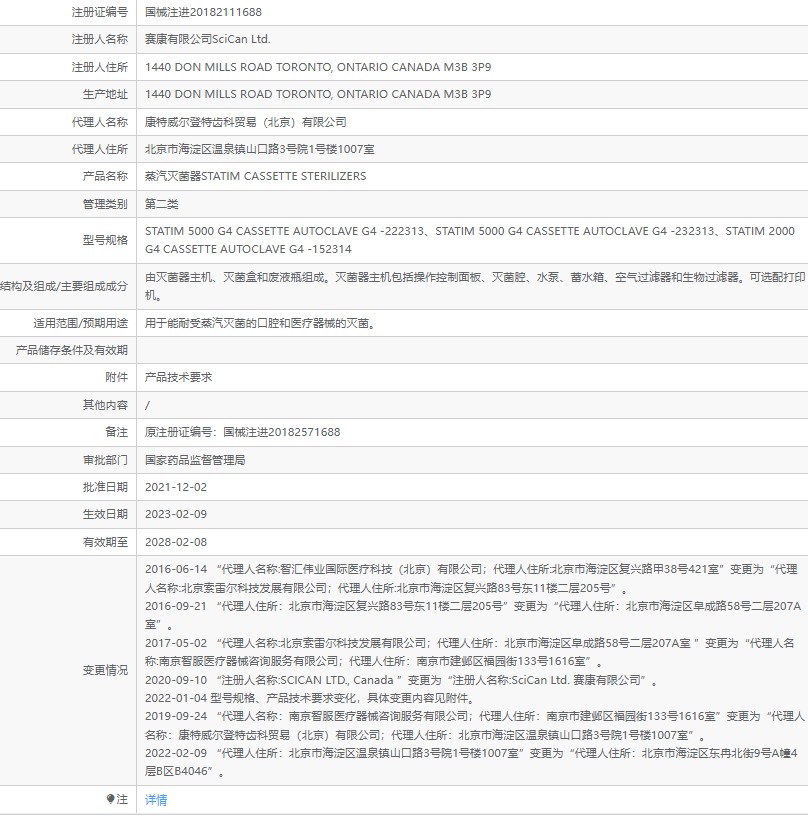Screen dimensions: 808x821
Task: Click the 注册人住所 address value
Action: [x=318, y=67]
